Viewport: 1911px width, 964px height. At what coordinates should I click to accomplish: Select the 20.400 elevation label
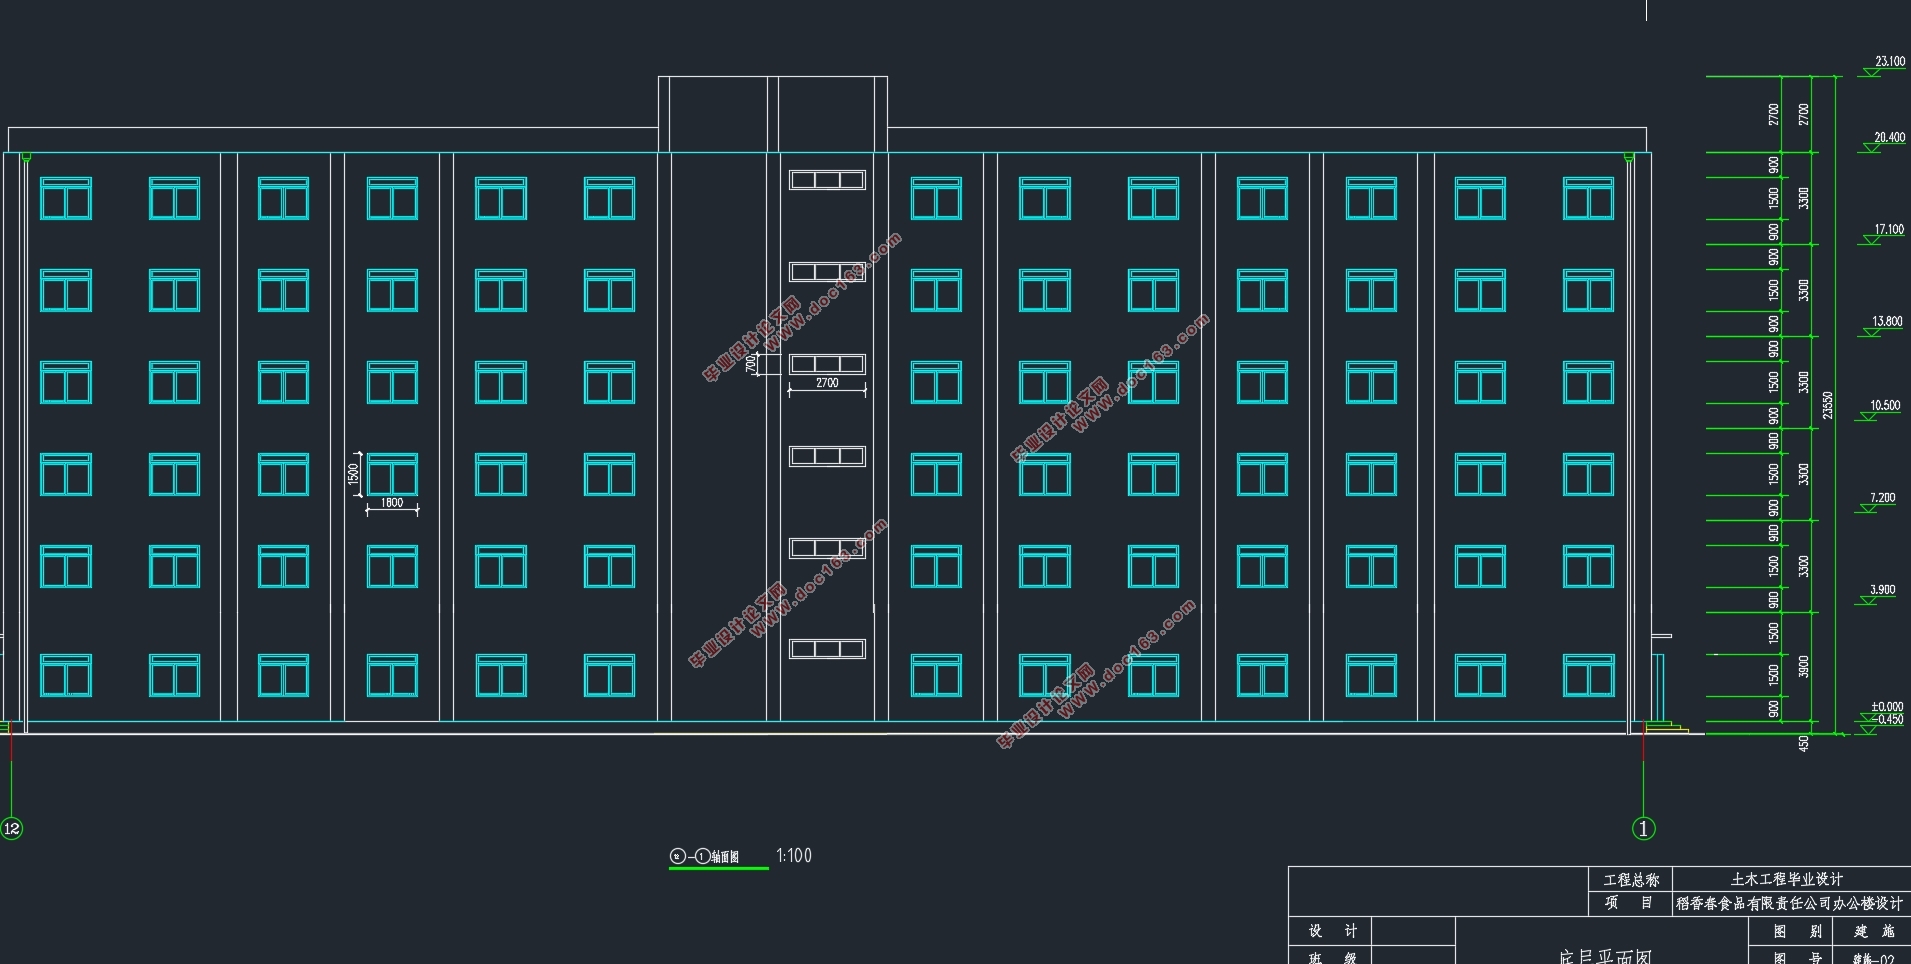click(1889, 138)
